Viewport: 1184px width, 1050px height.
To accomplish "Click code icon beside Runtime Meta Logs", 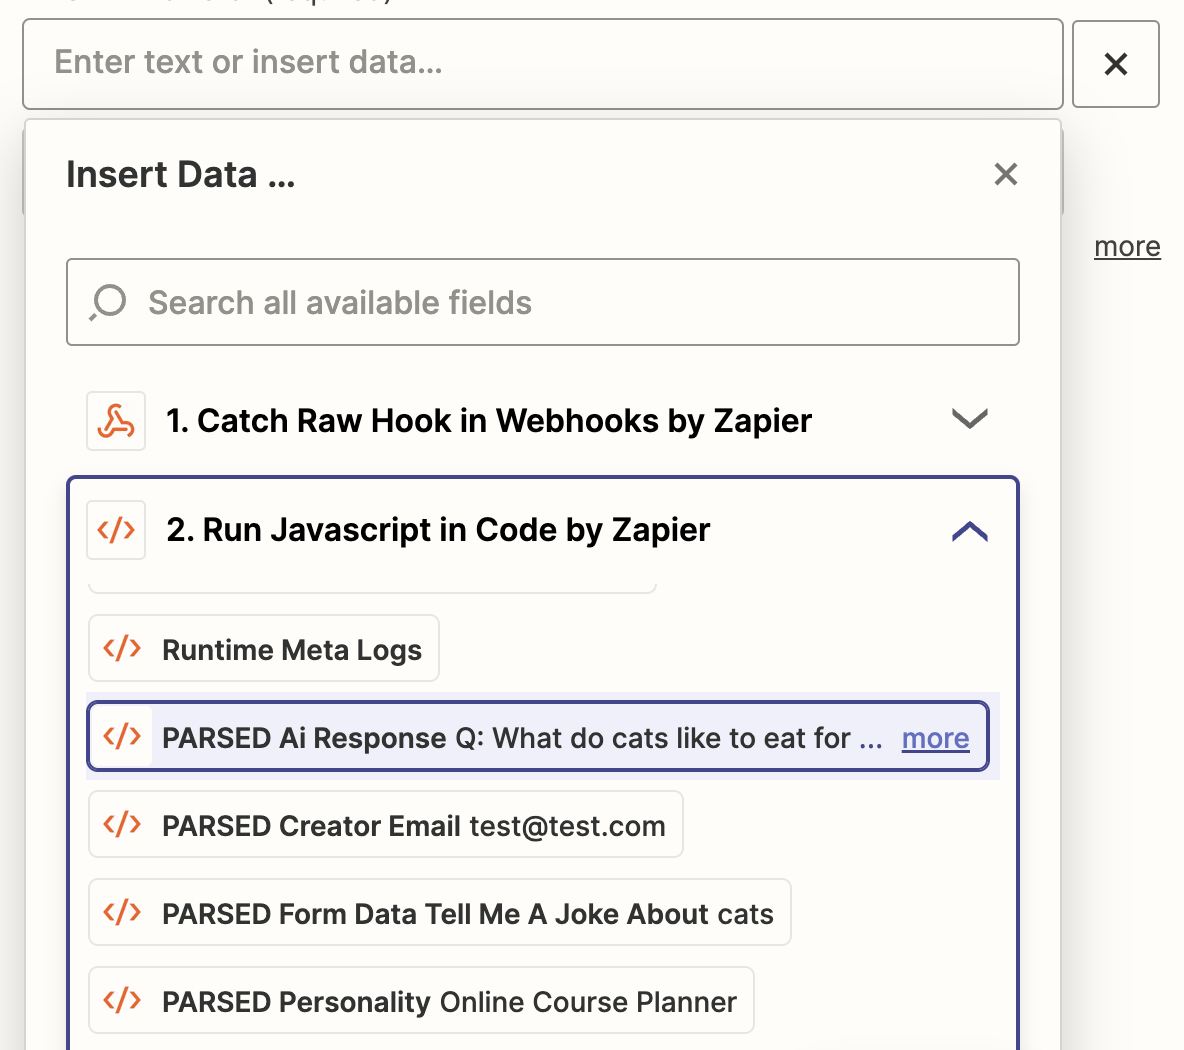I will tap(122, 649).
